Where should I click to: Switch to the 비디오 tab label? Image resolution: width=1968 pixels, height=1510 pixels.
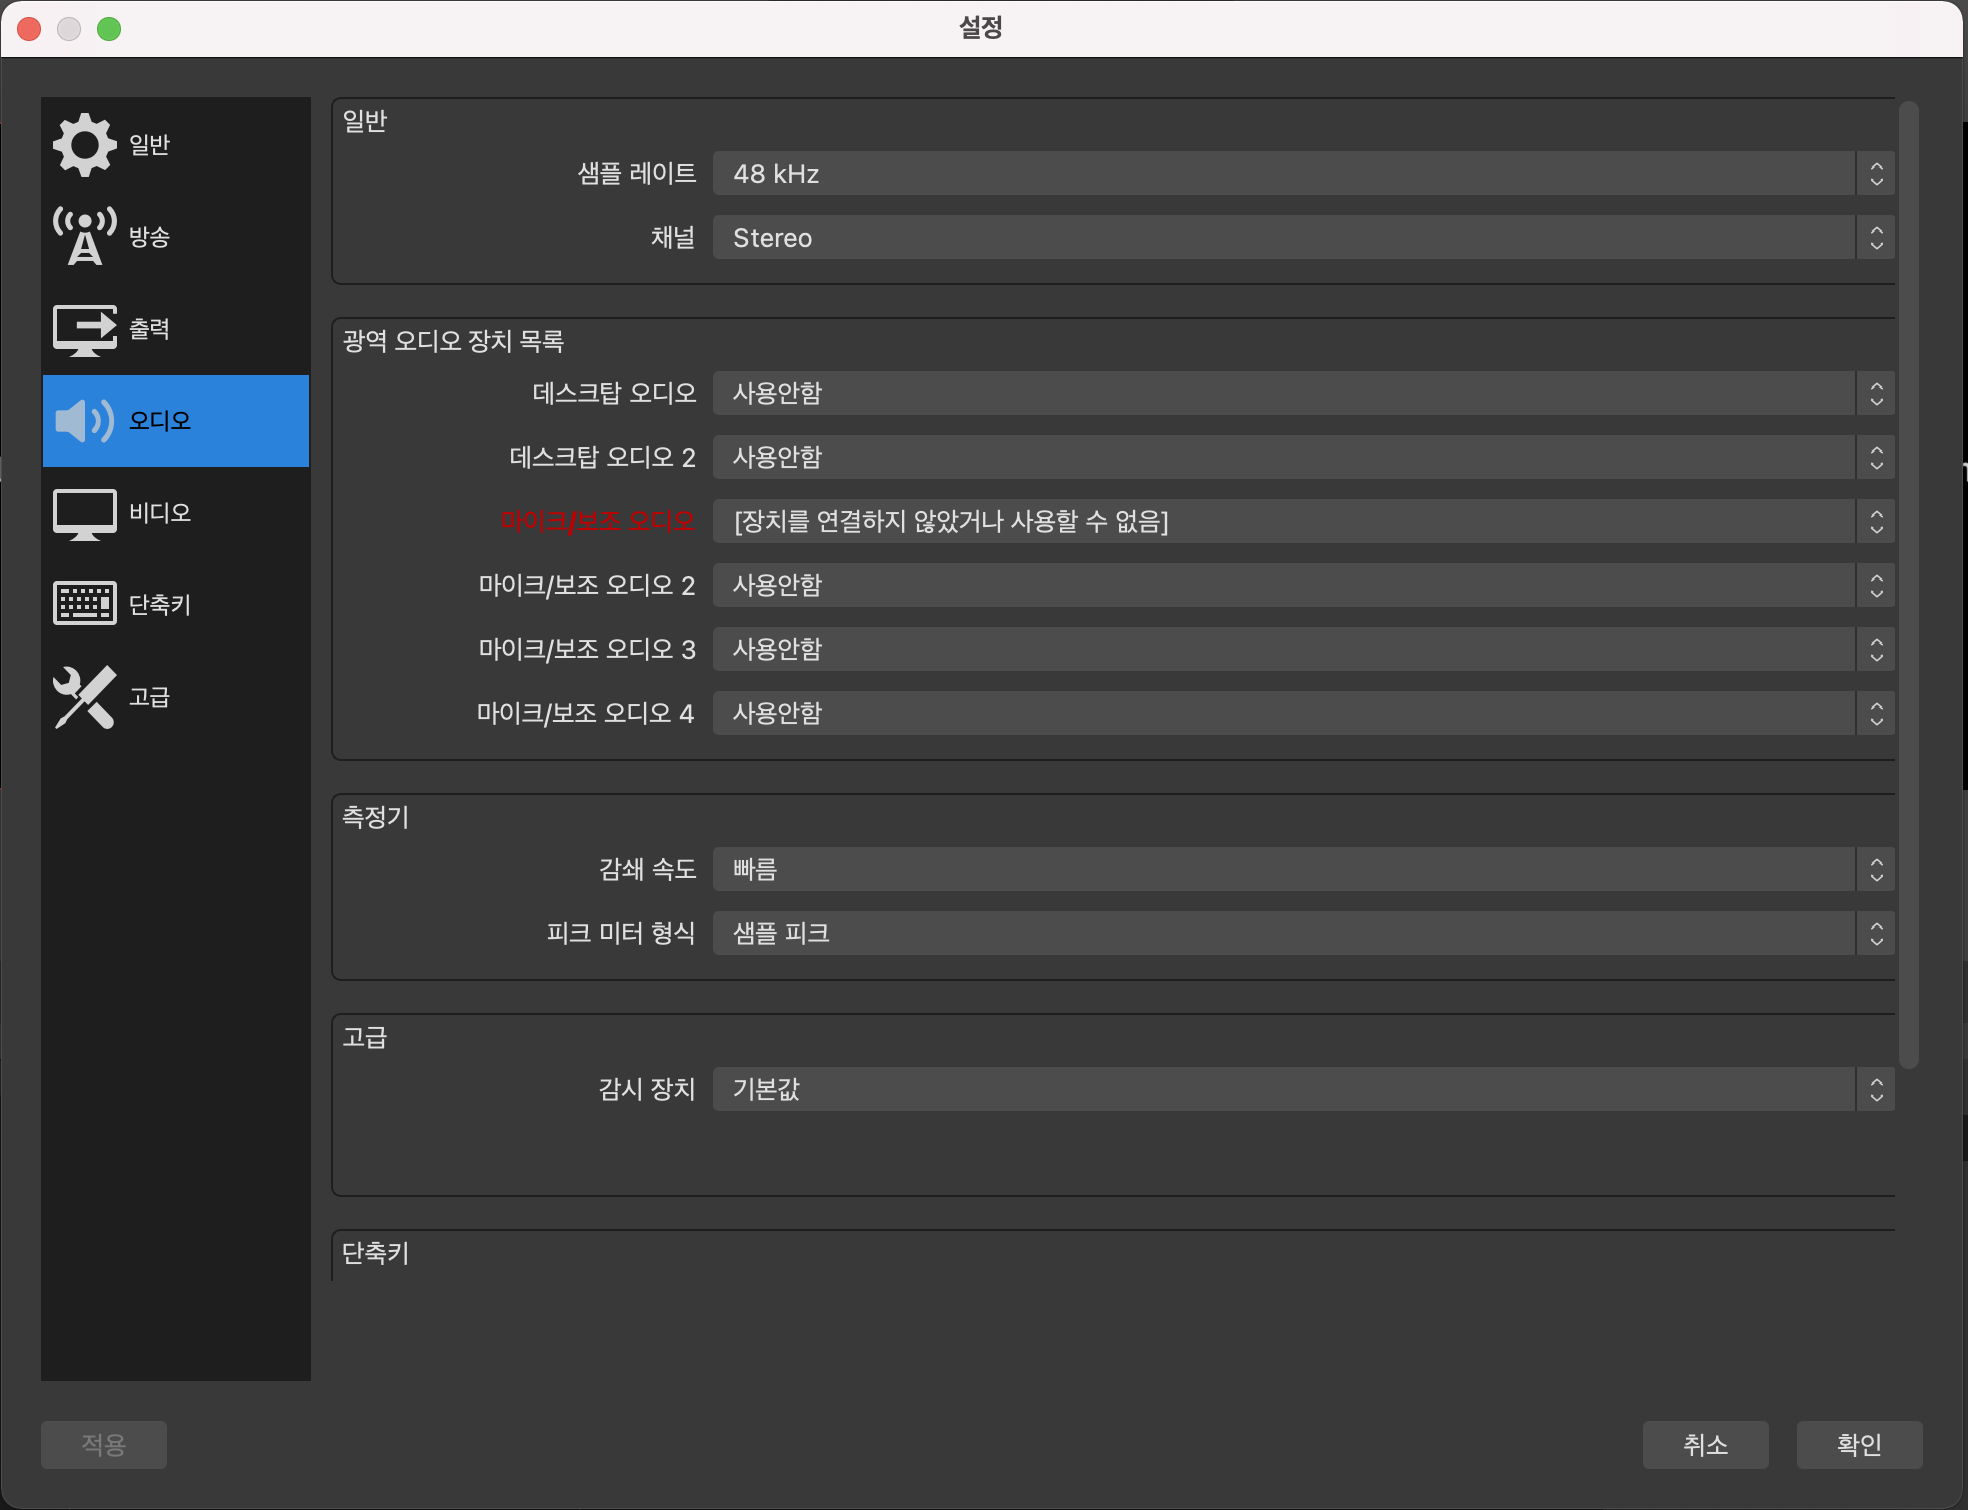160,513
